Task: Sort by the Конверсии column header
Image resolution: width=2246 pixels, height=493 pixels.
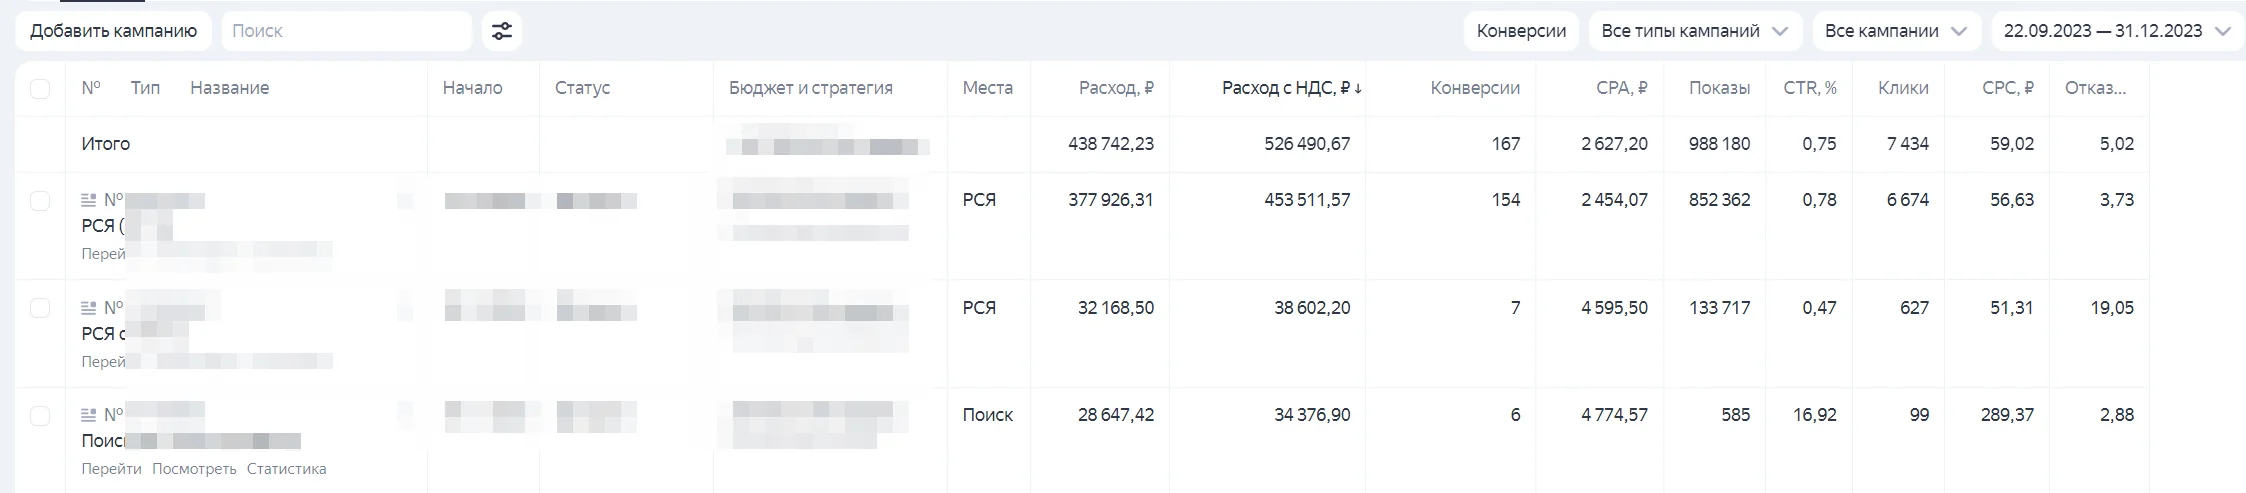Action: click(1475, 88)
